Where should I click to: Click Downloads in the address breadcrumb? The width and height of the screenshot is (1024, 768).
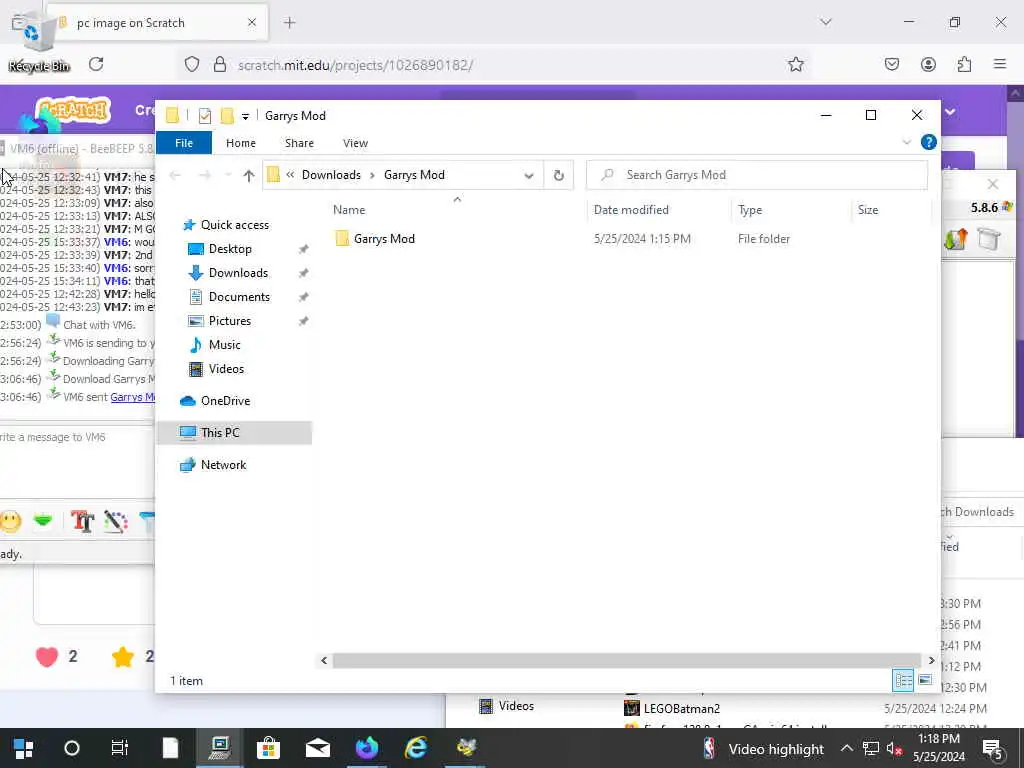pos(331,175)
